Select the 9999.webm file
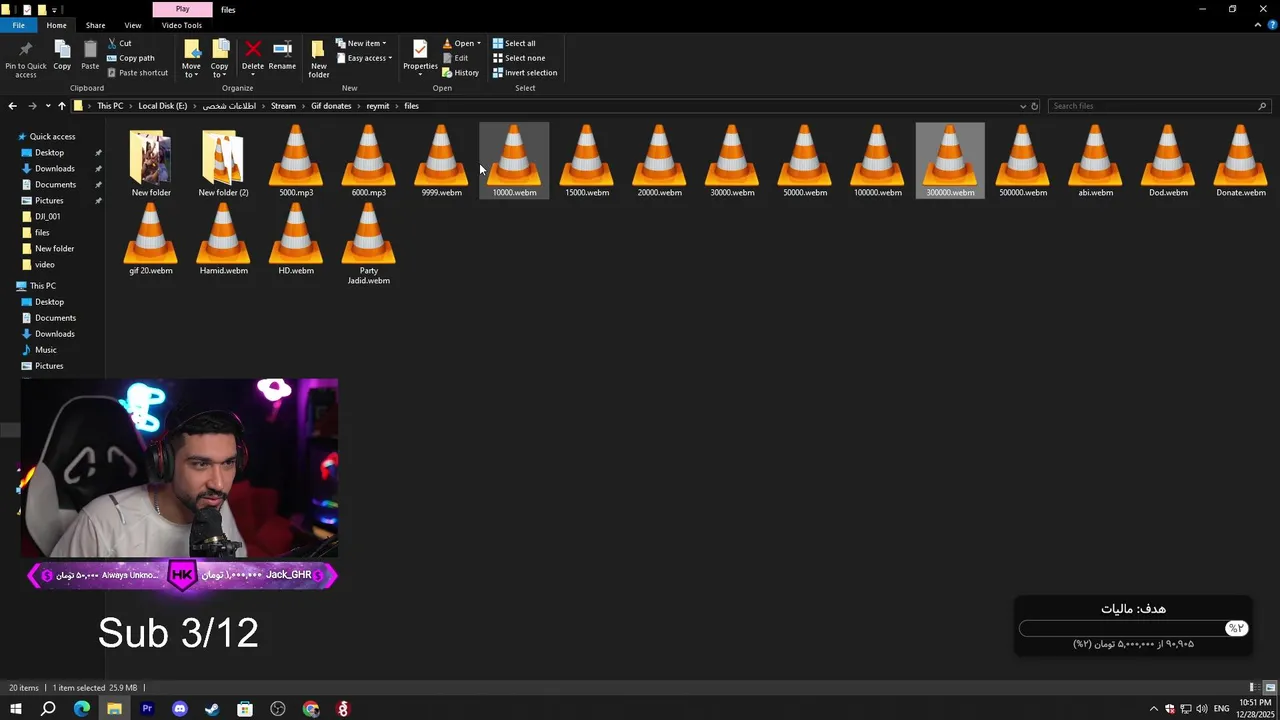 [x=441, y=160]
